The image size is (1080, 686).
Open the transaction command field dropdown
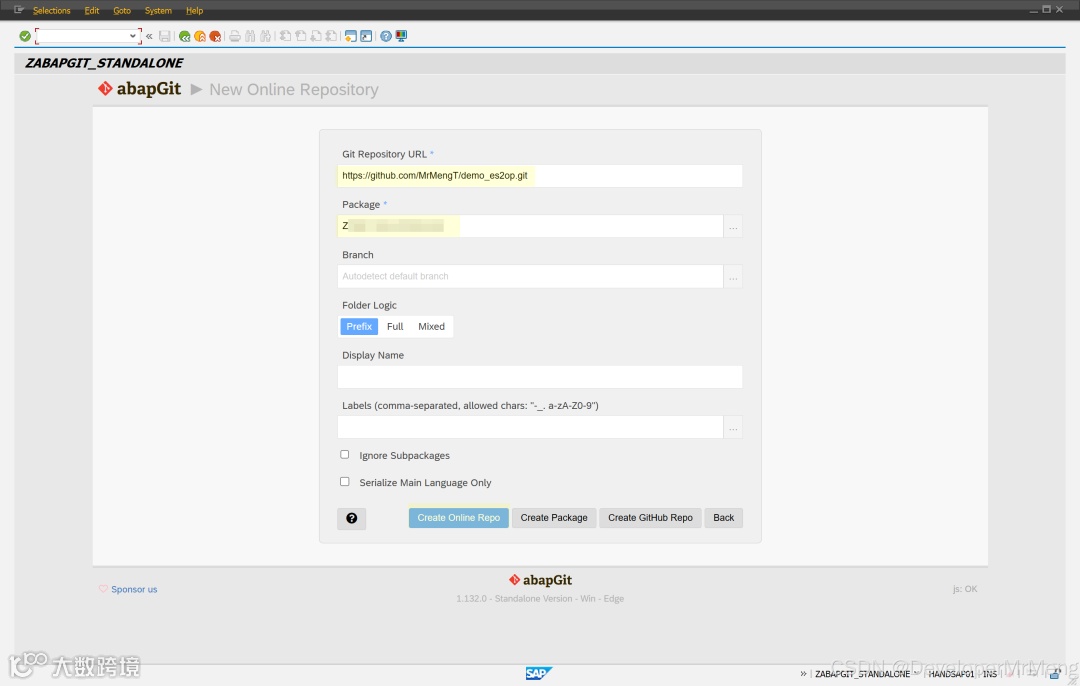pos(132,36)
